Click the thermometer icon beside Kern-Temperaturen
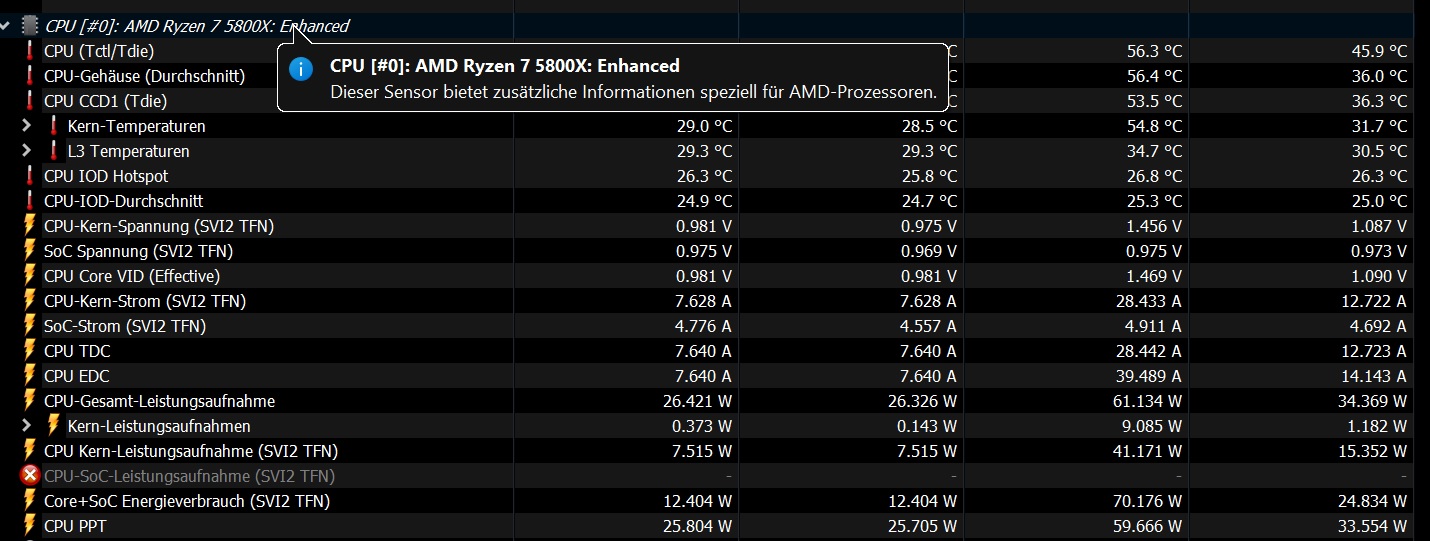The height and width of the screenshot is (541, 1430). pyautogui.click(x=54, y=125)
